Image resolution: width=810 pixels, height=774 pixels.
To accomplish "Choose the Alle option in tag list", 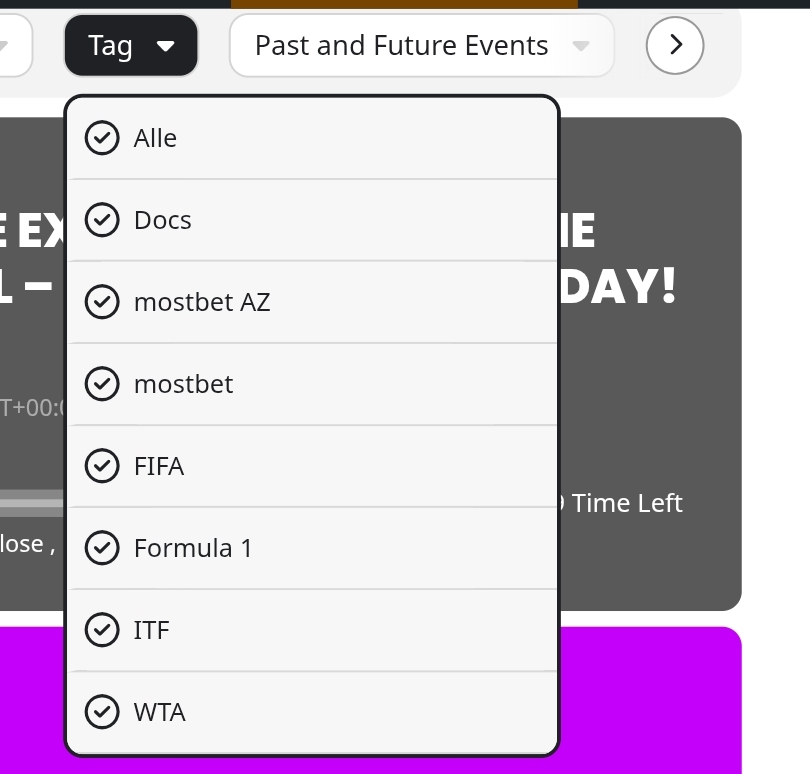I will 156,138.
